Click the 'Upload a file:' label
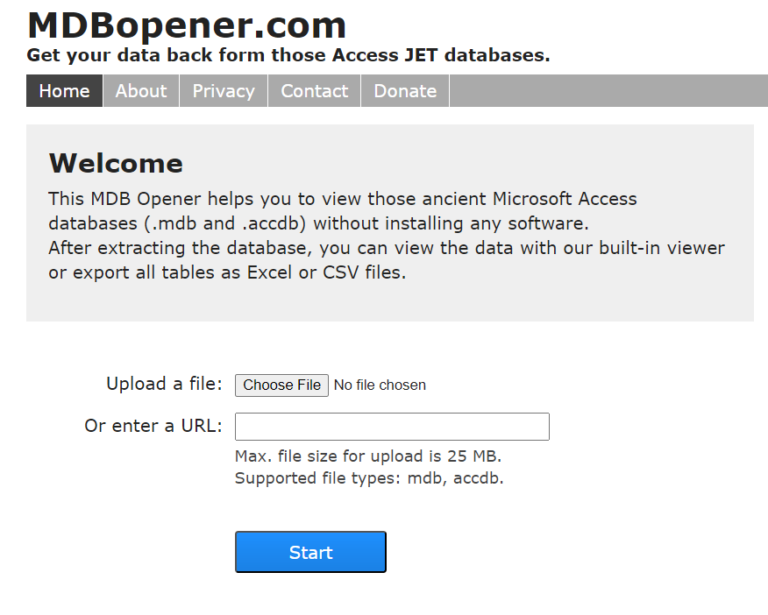 tap(164, 384)
